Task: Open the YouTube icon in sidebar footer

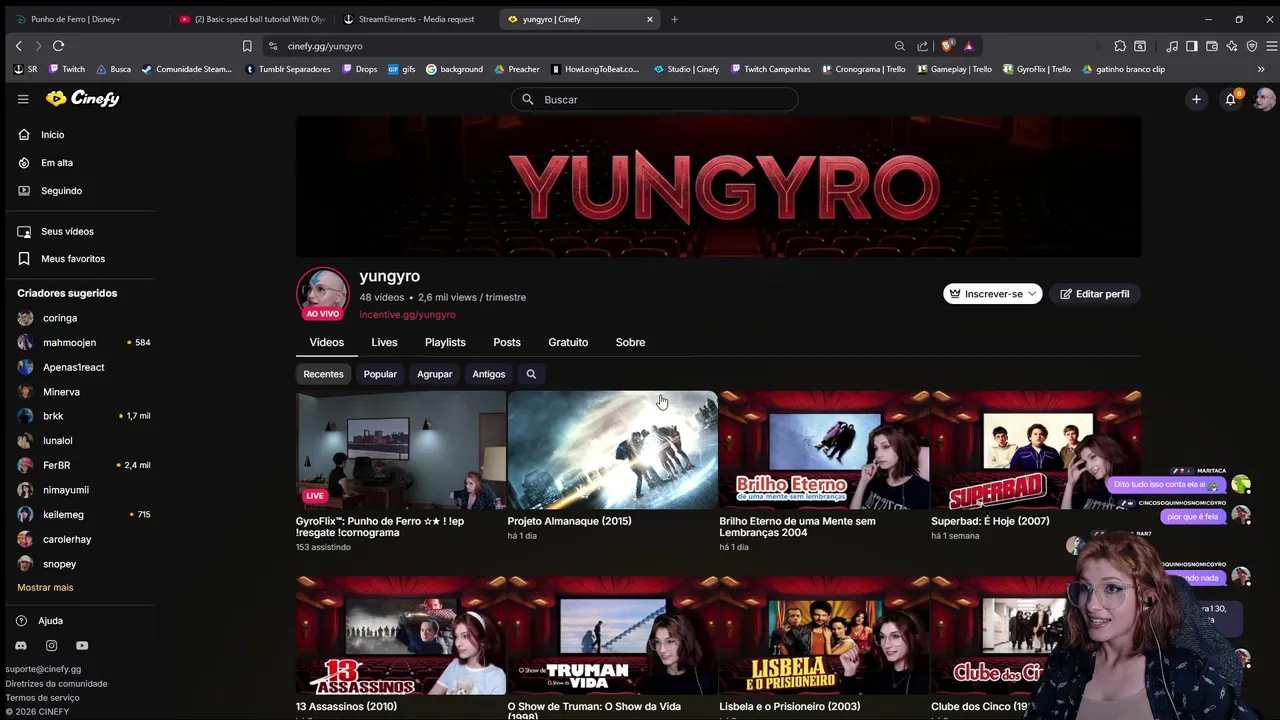Action: [x=82, y=646]
